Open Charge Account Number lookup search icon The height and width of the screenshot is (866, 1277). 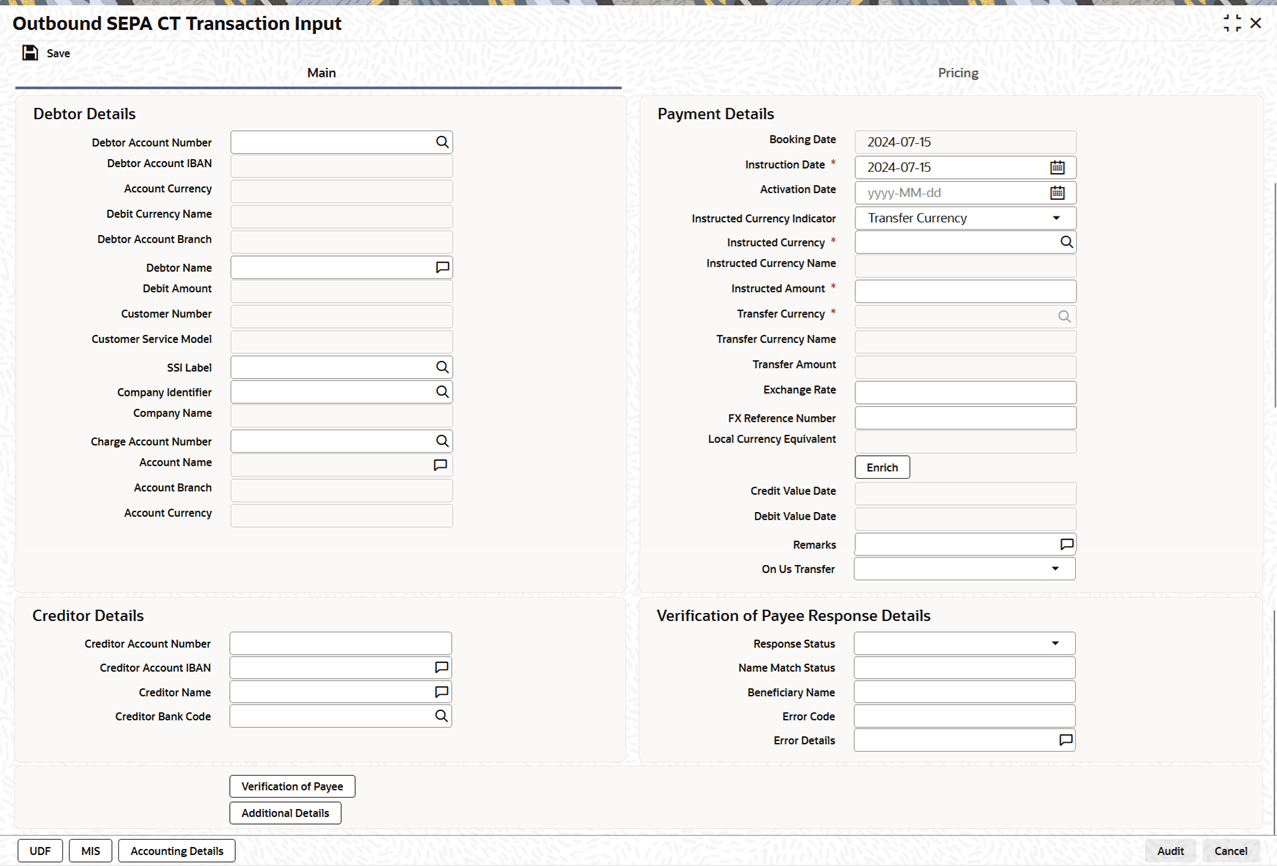[x=442, y=441]
